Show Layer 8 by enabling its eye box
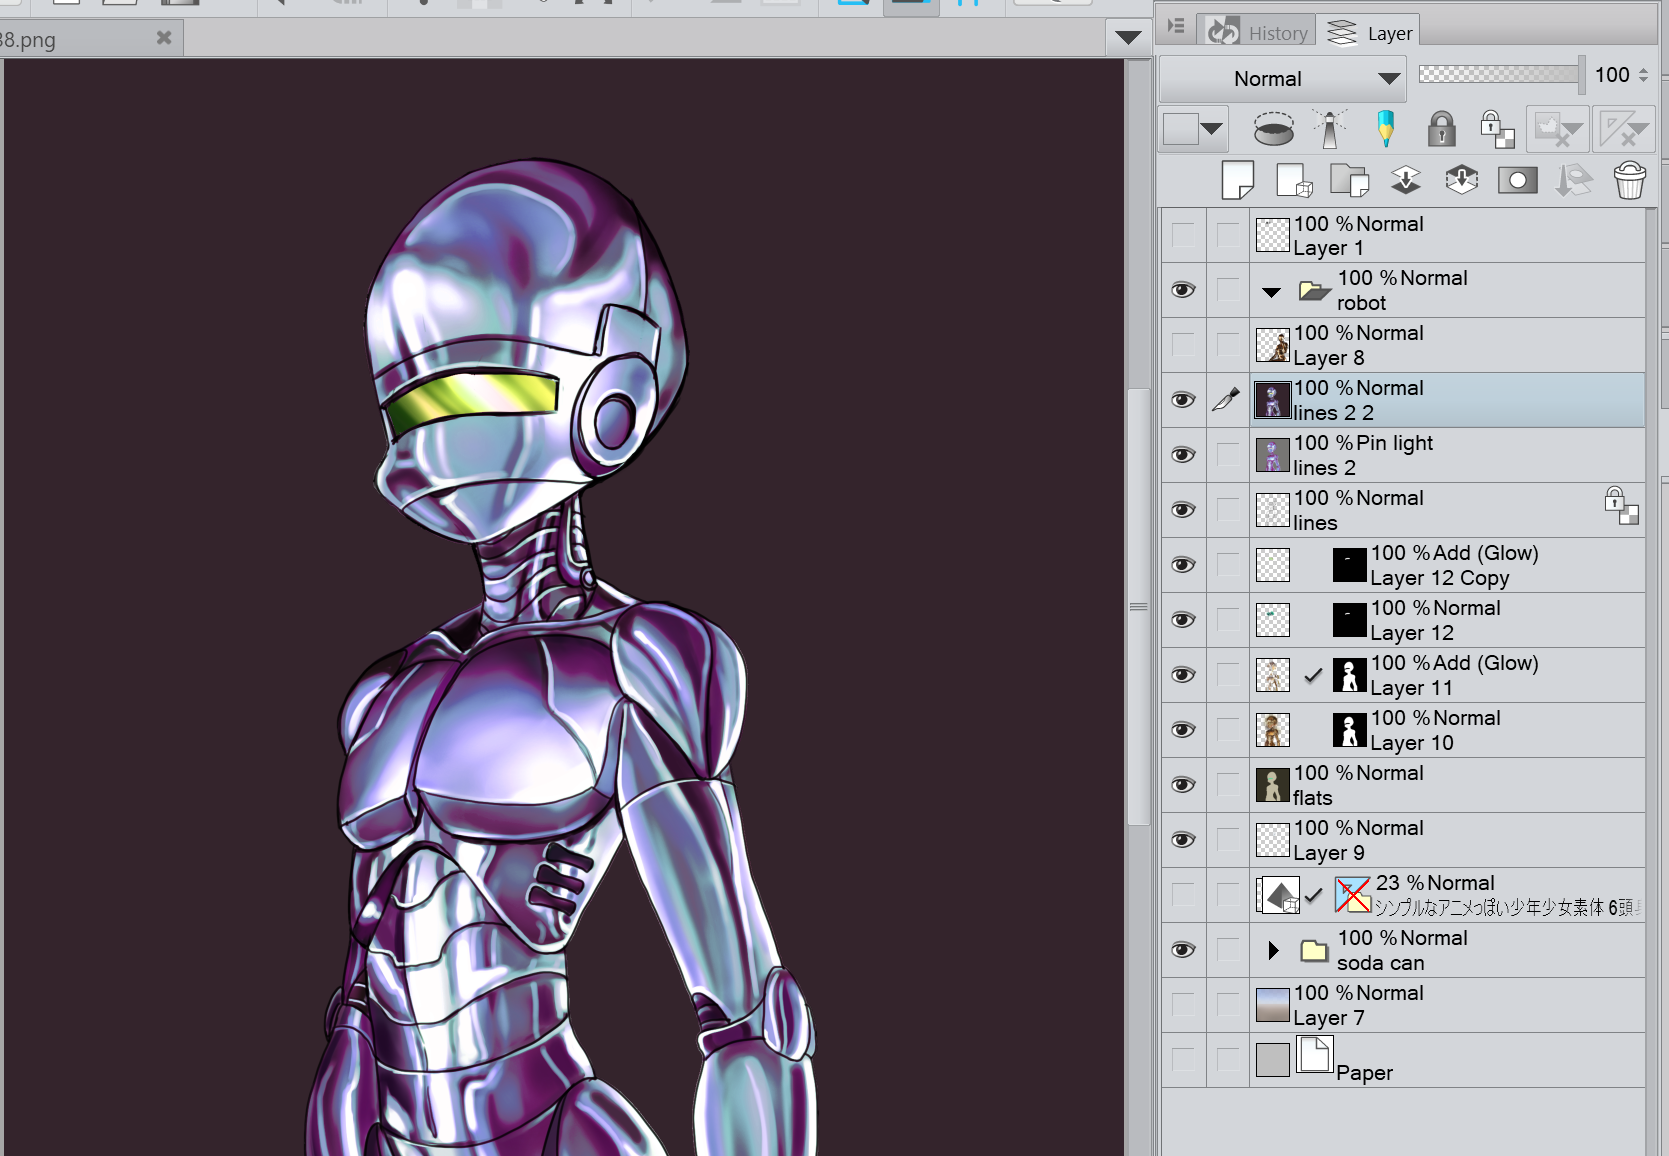Image resolution: width=1669 pixels, height=1156 pixels. [1183, 345]
